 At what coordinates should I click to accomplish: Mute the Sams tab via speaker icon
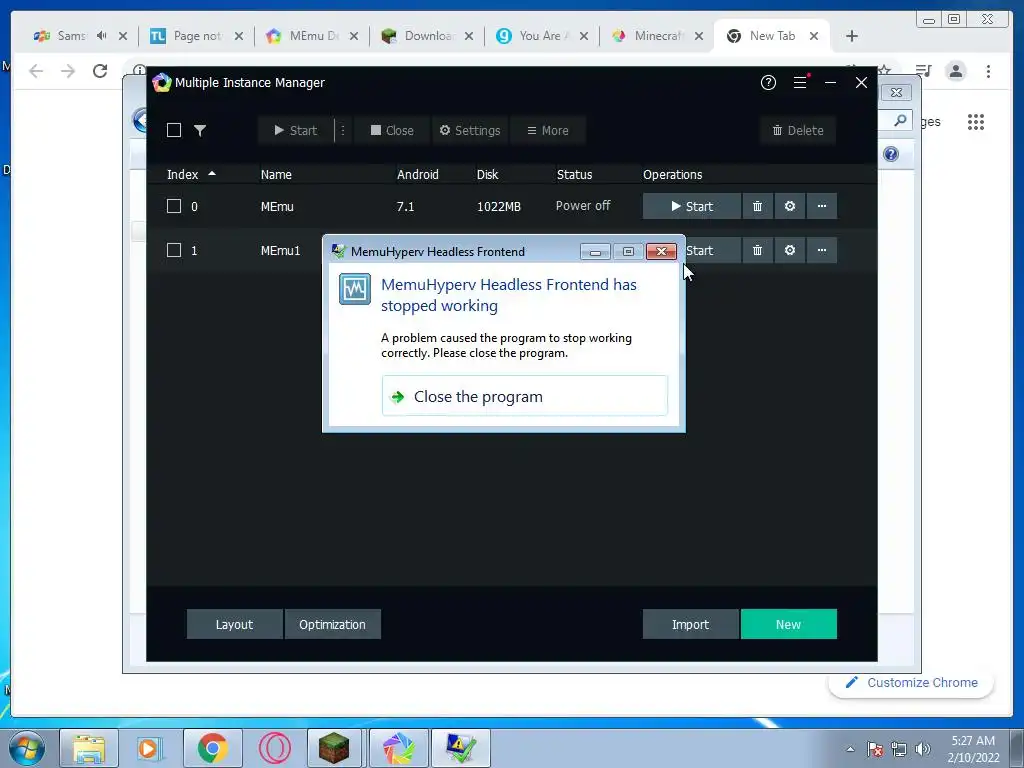101,35
